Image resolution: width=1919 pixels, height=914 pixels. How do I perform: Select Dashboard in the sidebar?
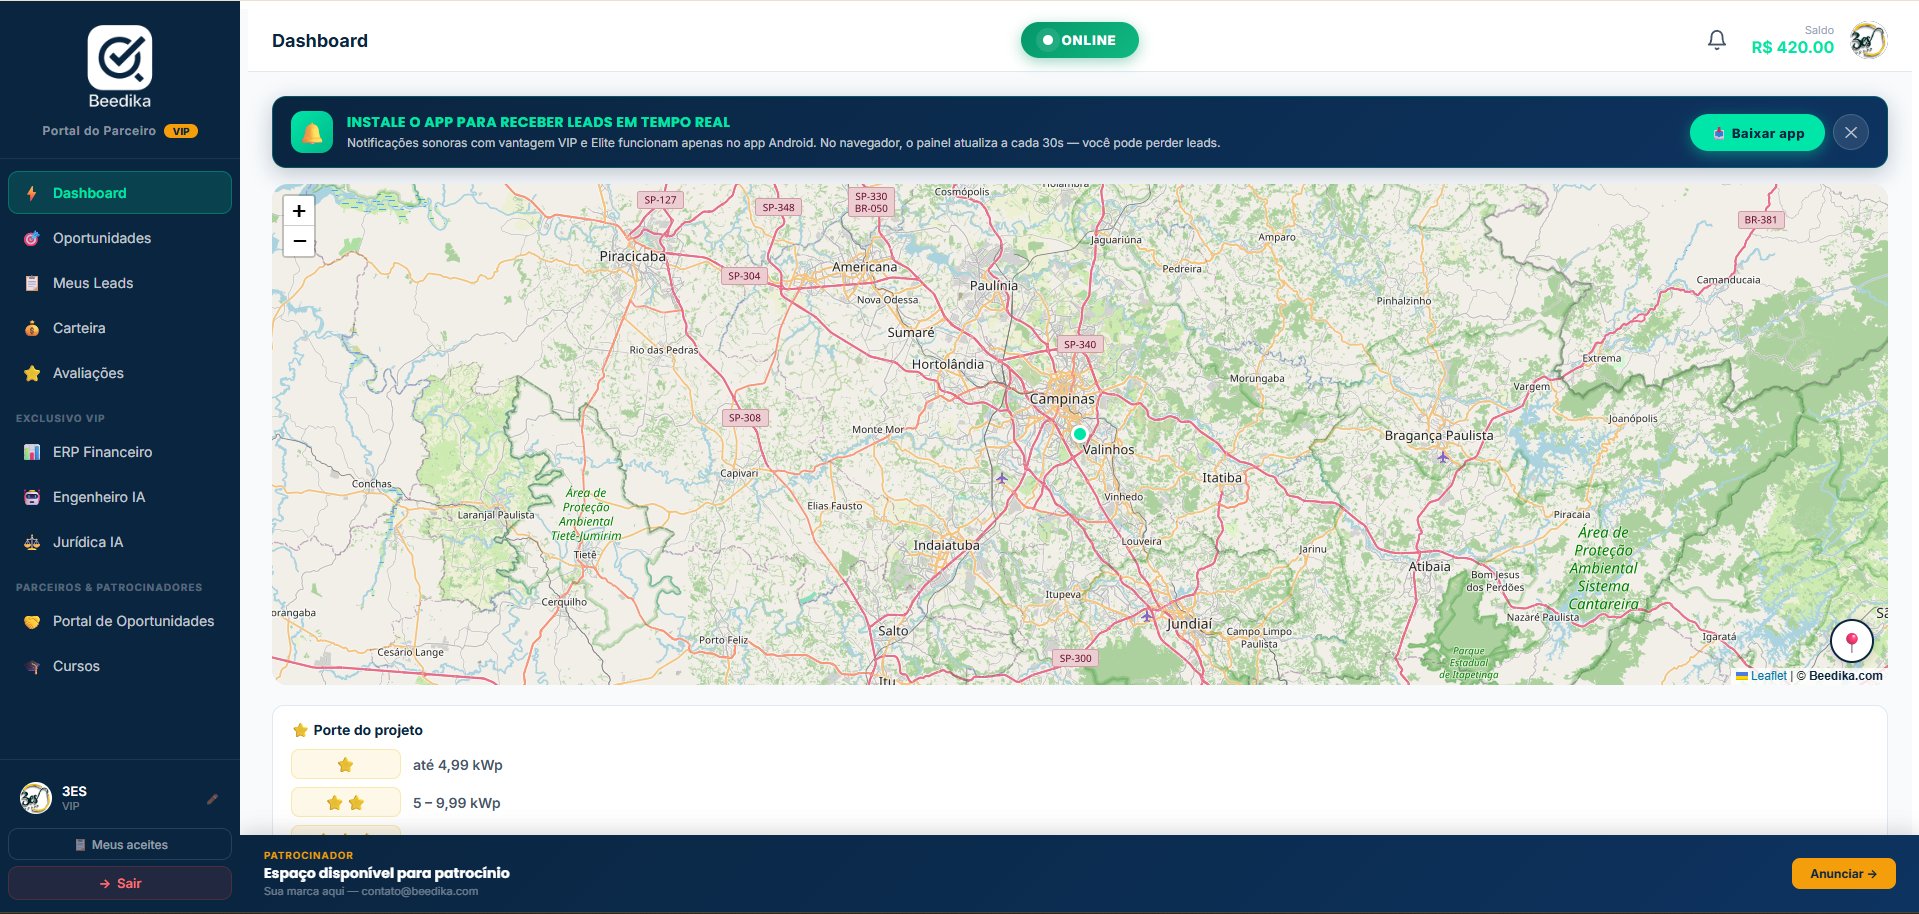[x=120, y=193]
